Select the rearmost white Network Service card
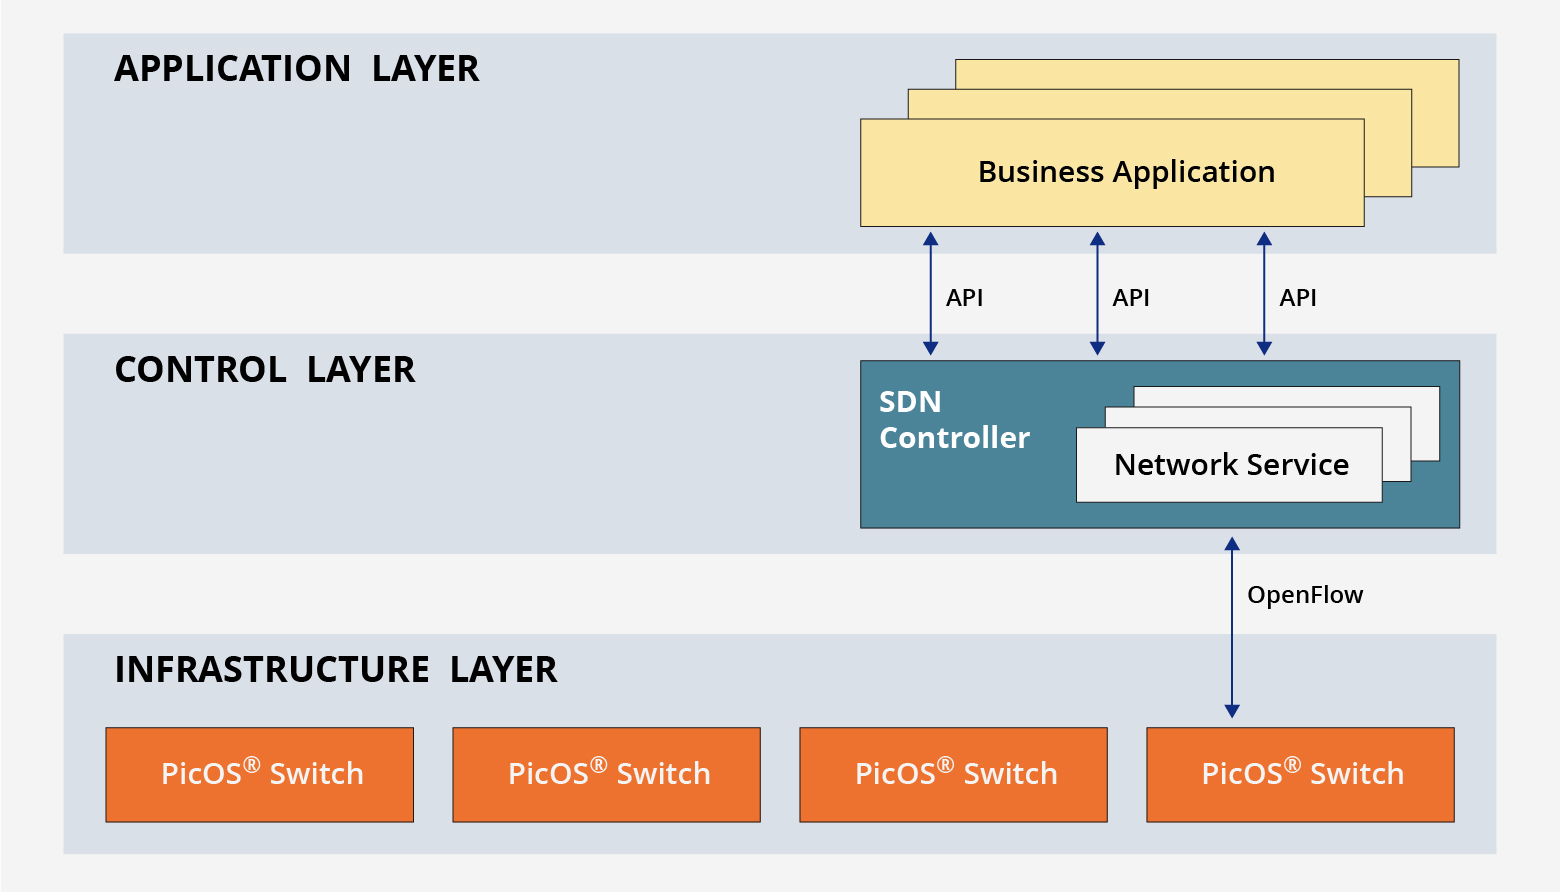Image resolution: width=1560 pixels, height=892 pixels. tap(1425, 422)
